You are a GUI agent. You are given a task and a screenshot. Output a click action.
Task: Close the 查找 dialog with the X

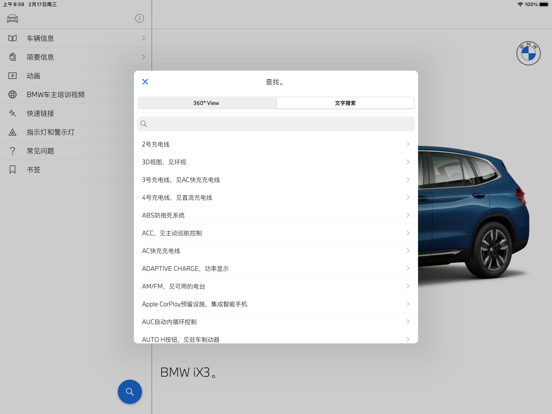pyautogui.click(x=145, y=82)
